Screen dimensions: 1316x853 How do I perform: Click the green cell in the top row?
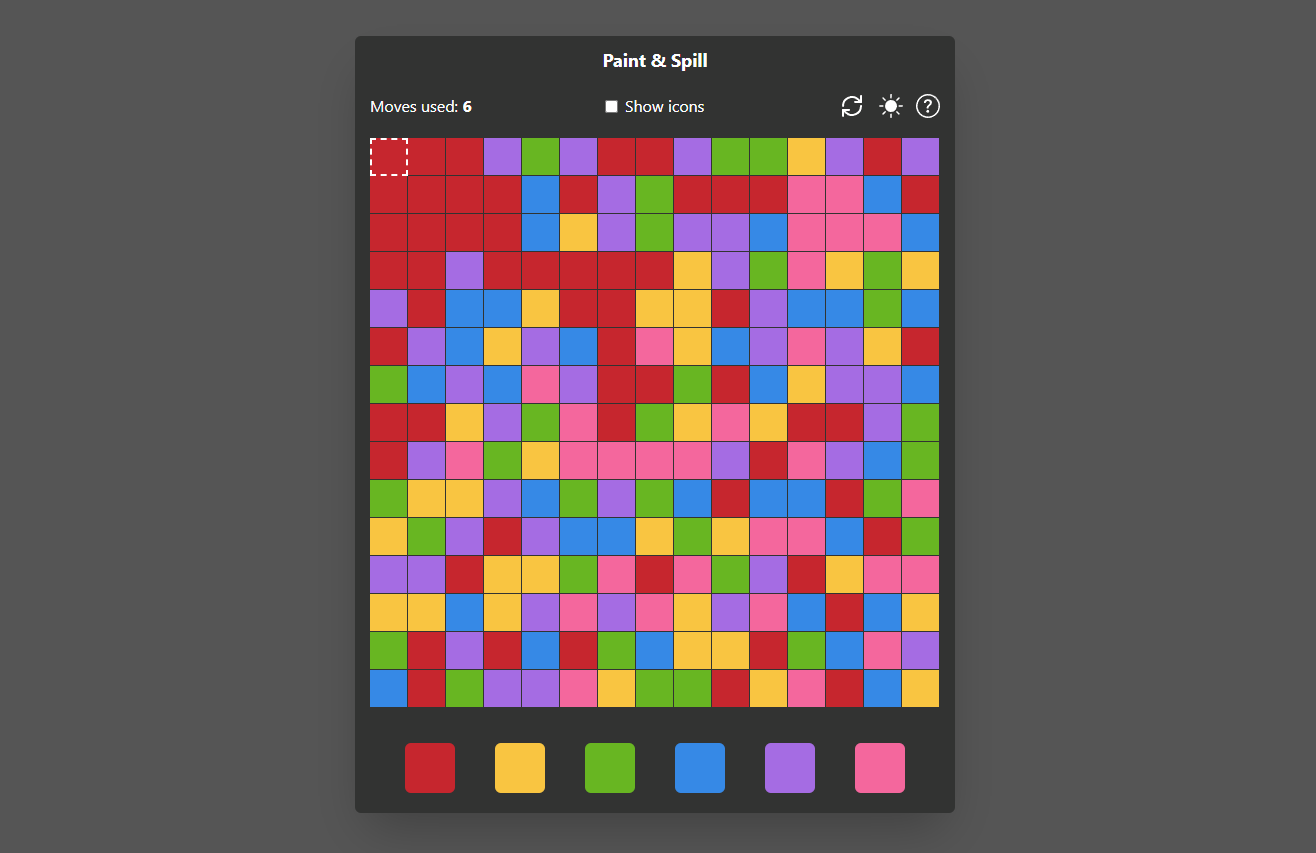click(x=541, y=156)
